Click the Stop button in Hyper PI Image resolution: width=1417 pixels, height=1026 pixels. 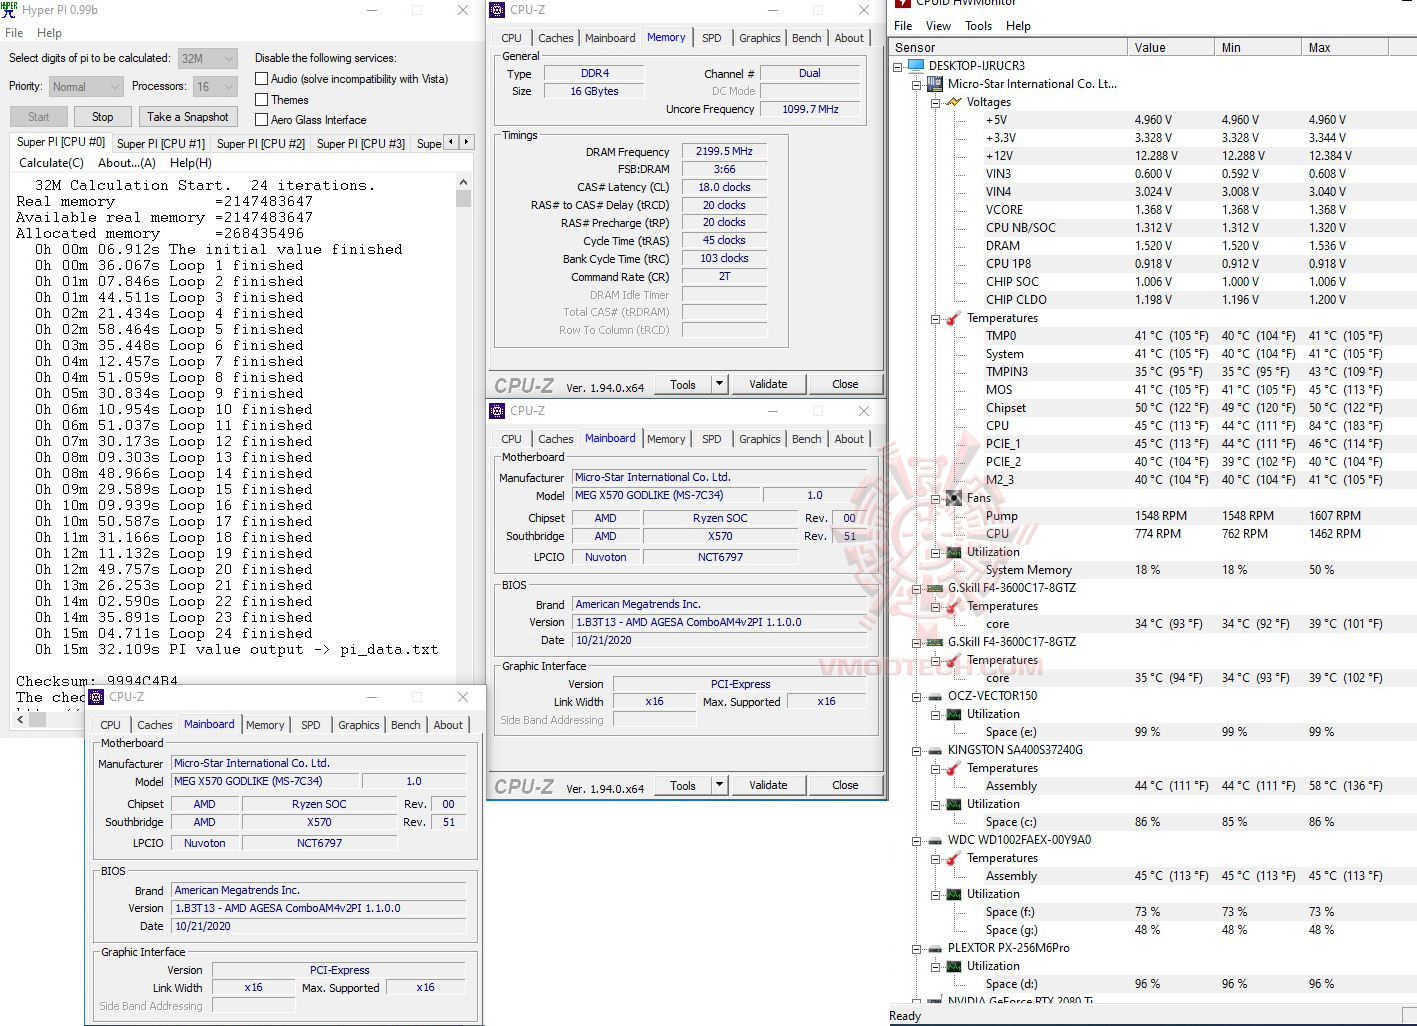(x=103, y=117)
